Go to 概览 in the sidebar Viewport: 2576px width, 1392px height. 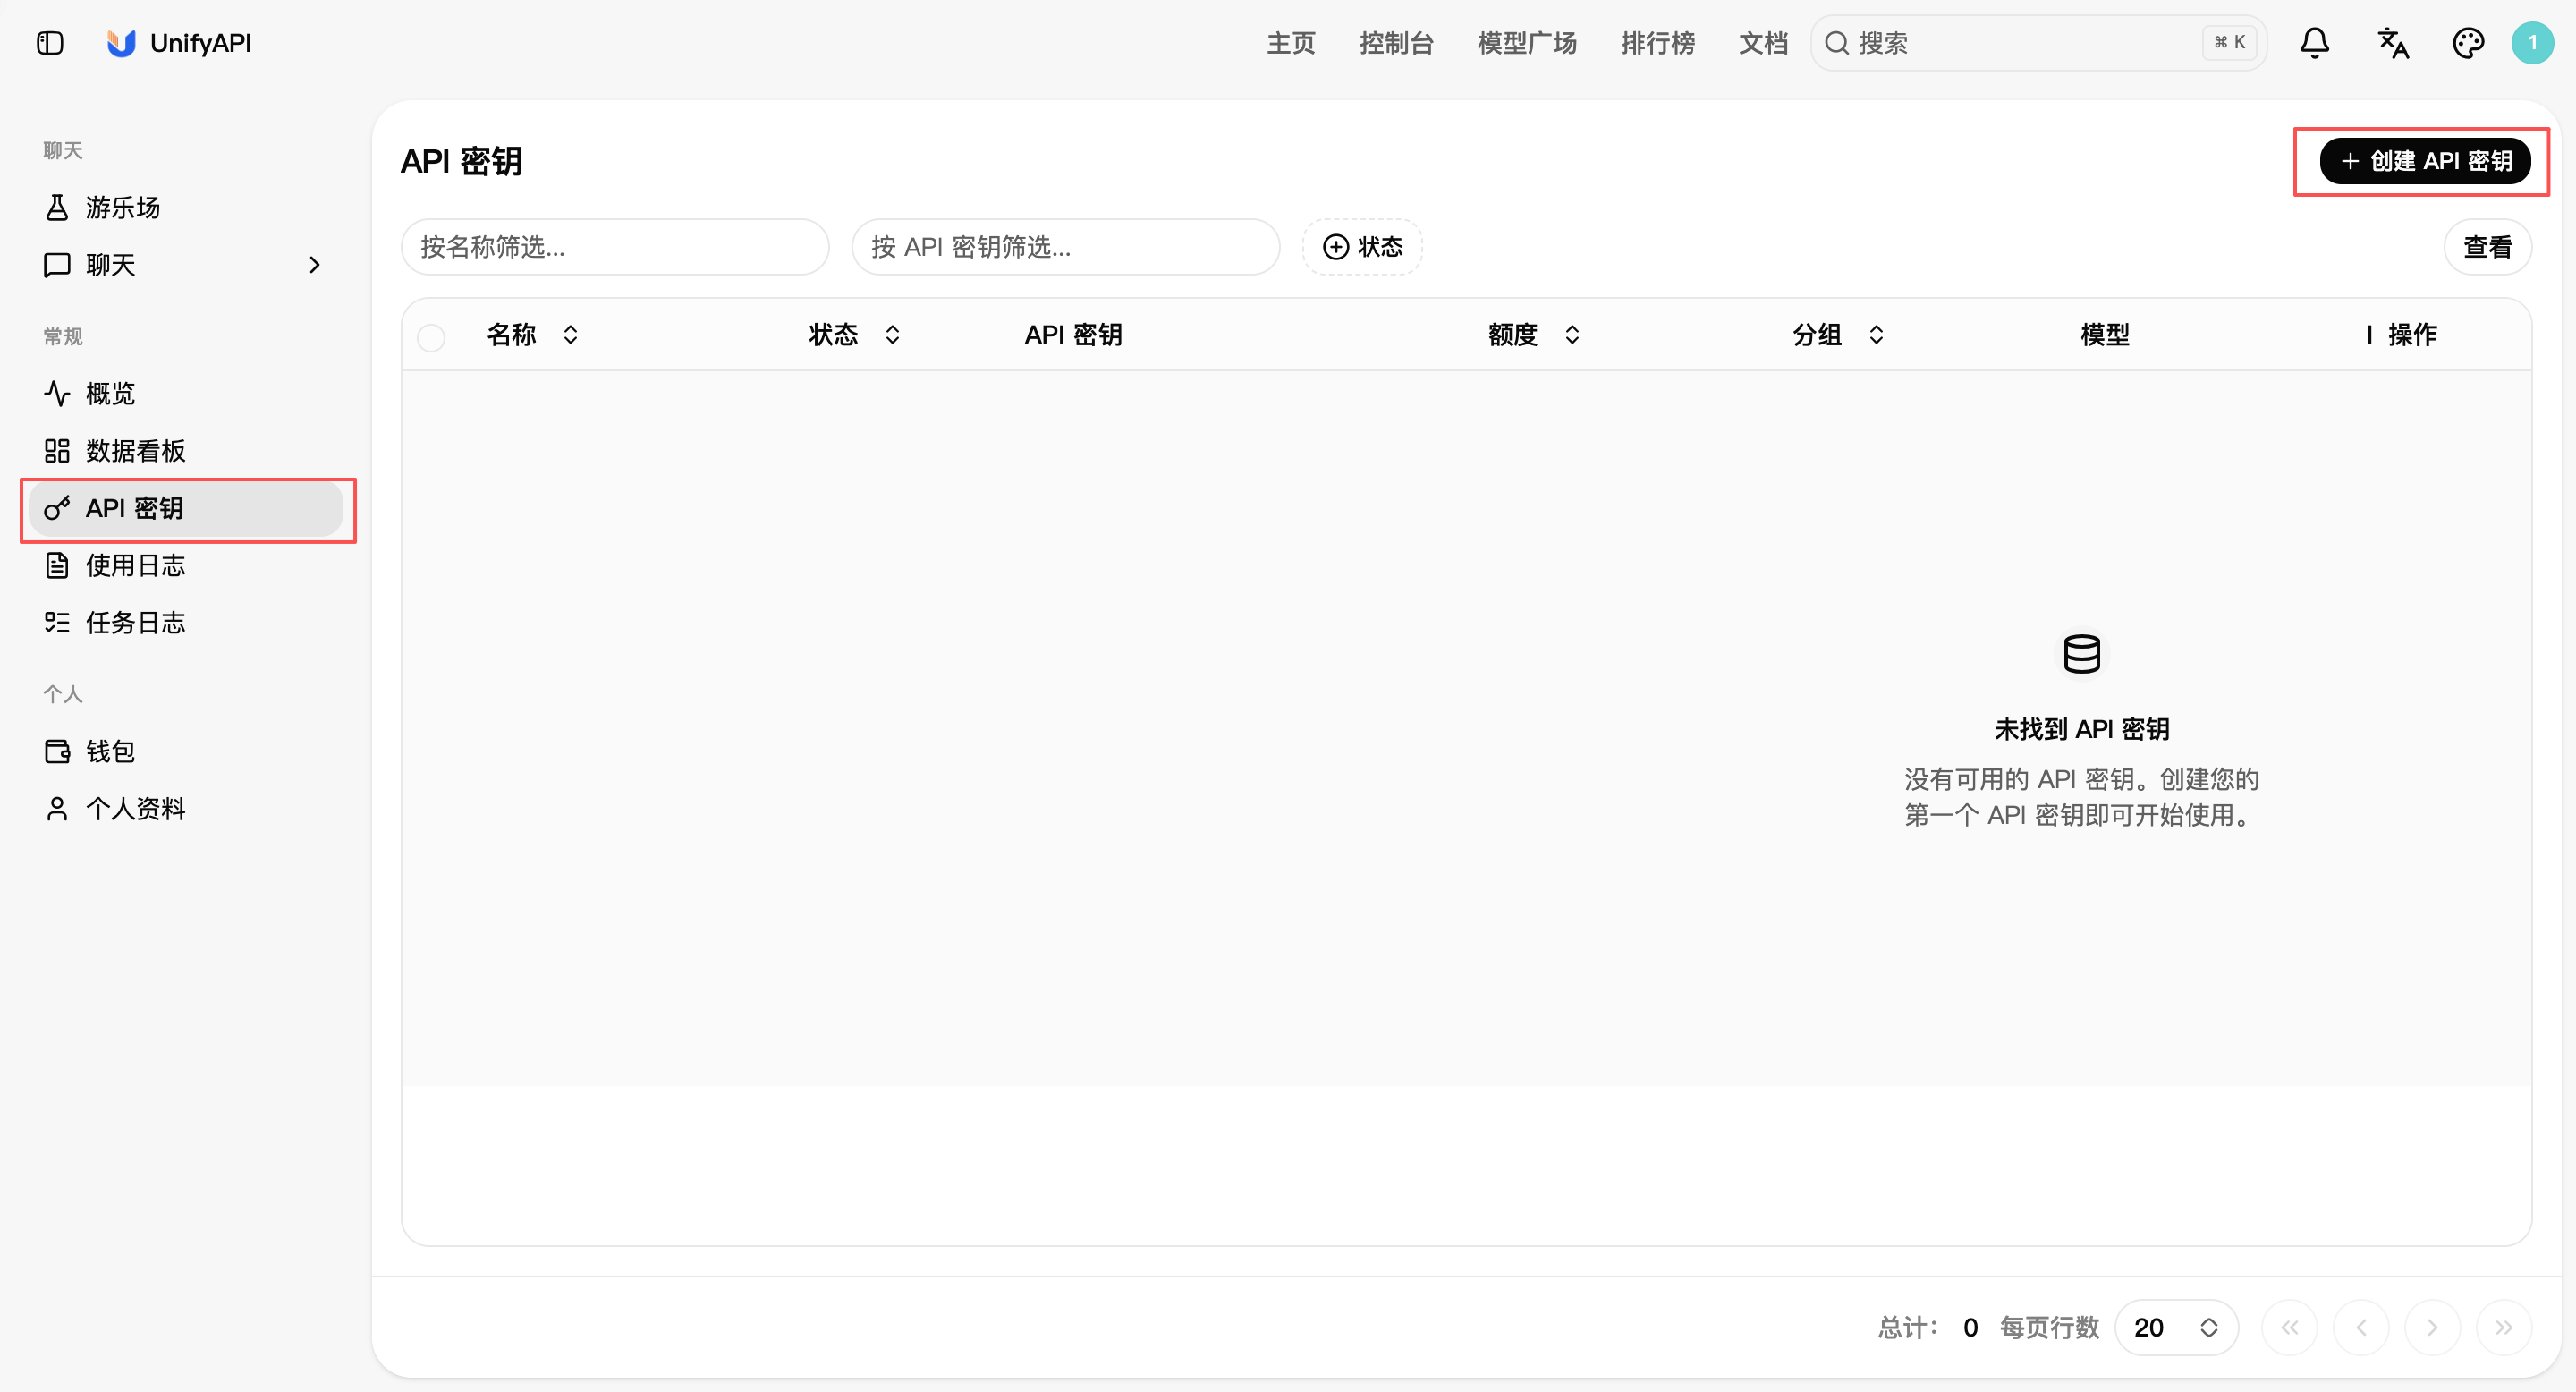click(x=186, y=393)
